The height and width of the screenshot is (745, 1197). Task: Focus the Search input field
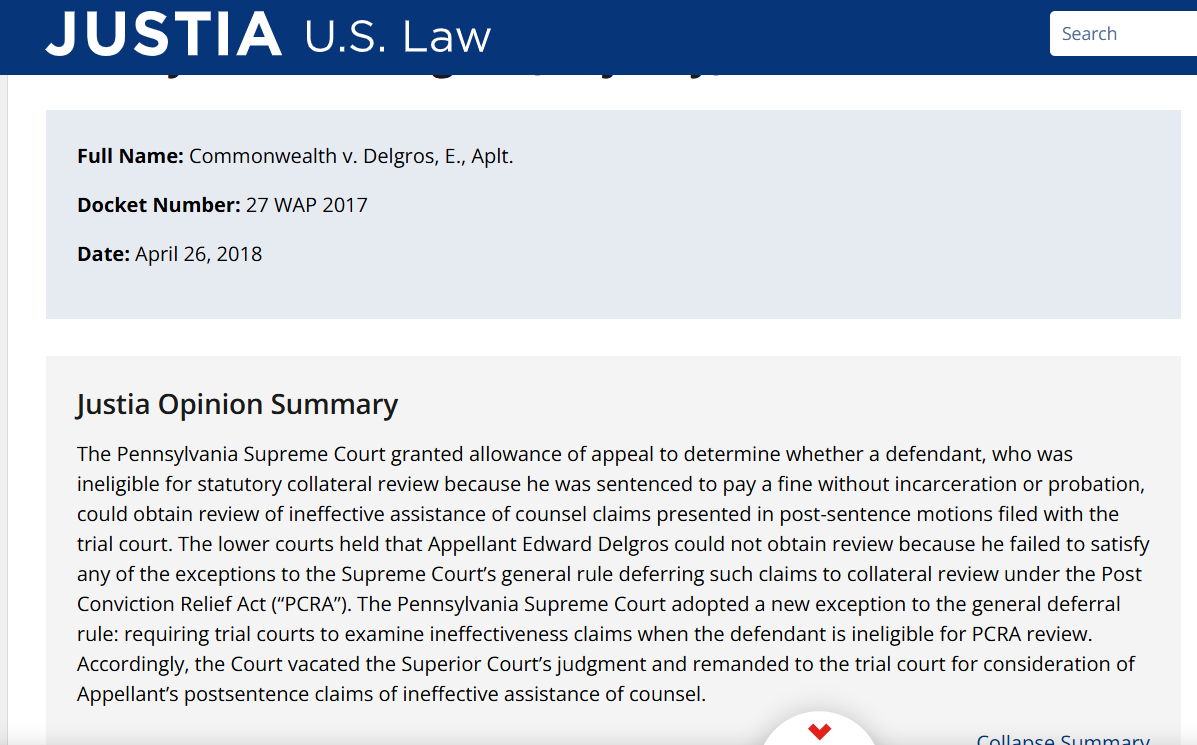tap(1123, 34)
